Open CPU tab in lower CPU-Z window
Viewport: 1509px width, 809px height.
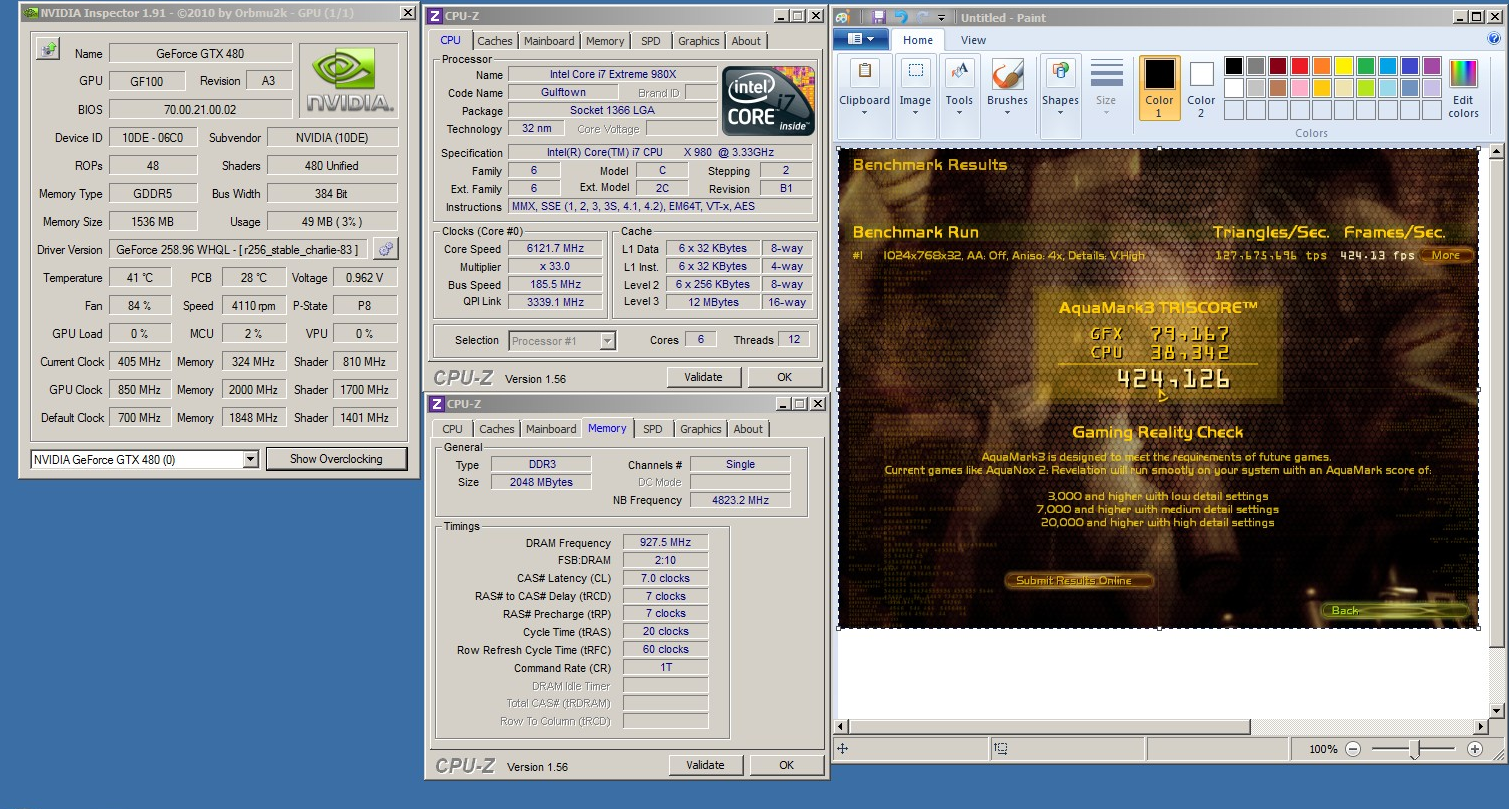pyautogui.click(x=453, y=429)
